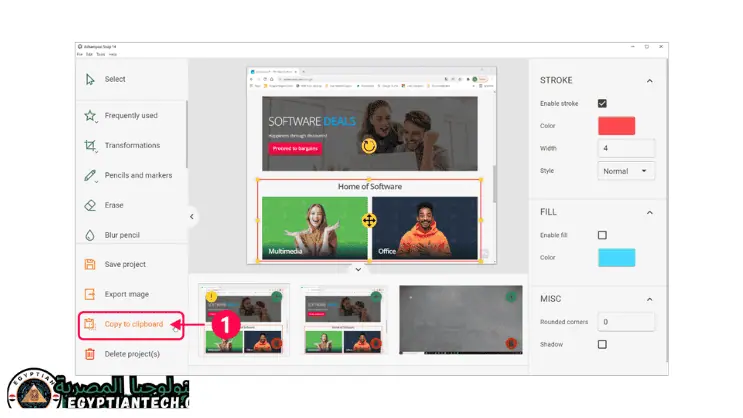Choose the Pencils and markers tool
743x418 pixels.
(x=90, y=176)
